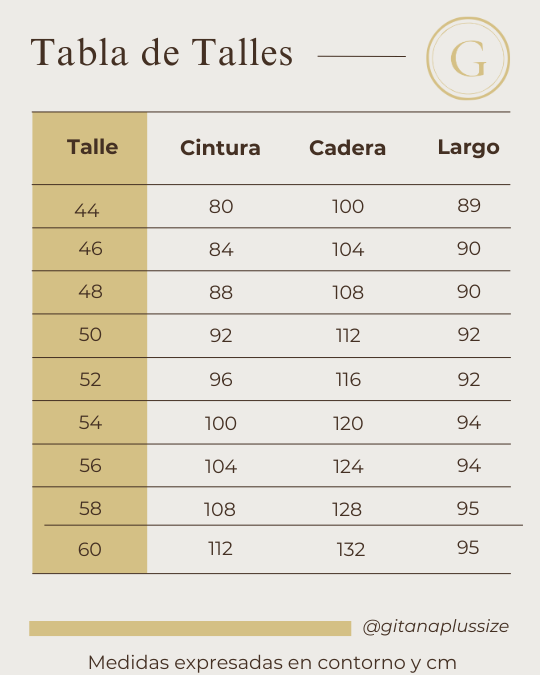Viewport: 540px width, 675px height.
Task: Click the @gitanaplussize handle text
Action: [436, 626]
